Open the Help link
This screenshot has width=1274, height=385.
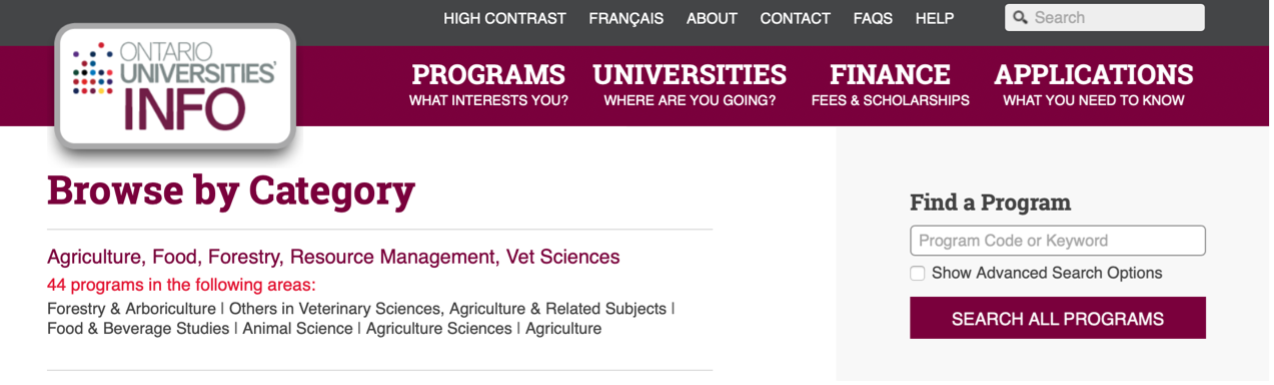tap(935, 18)
